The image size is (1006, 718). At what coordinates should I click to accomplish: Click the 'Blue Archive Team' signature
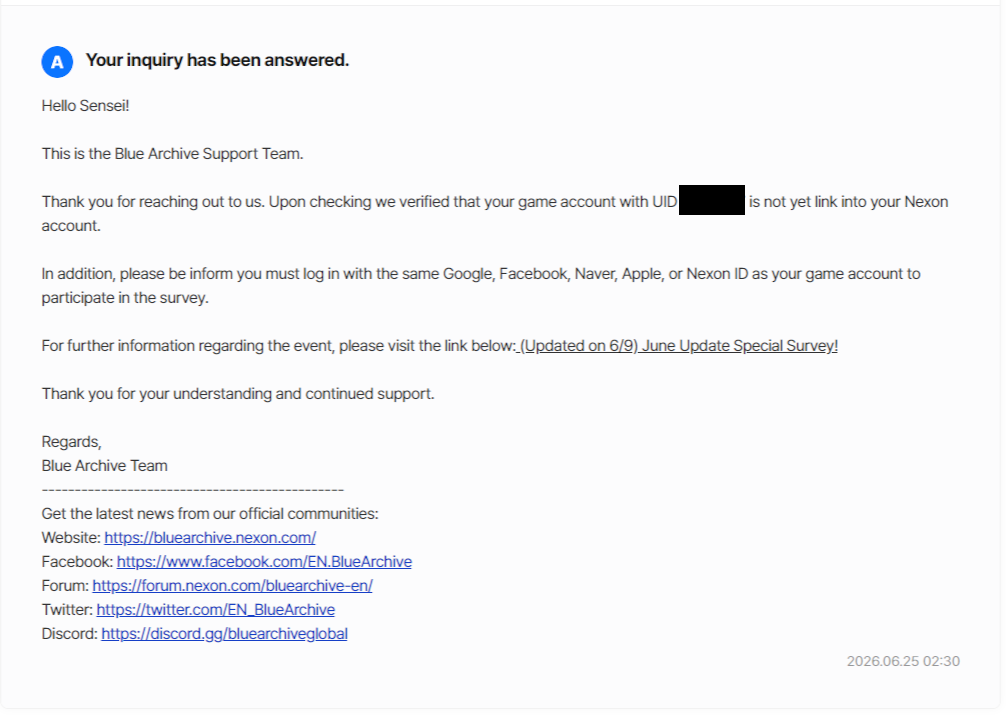pyautogui.click(x=105, y=466)
